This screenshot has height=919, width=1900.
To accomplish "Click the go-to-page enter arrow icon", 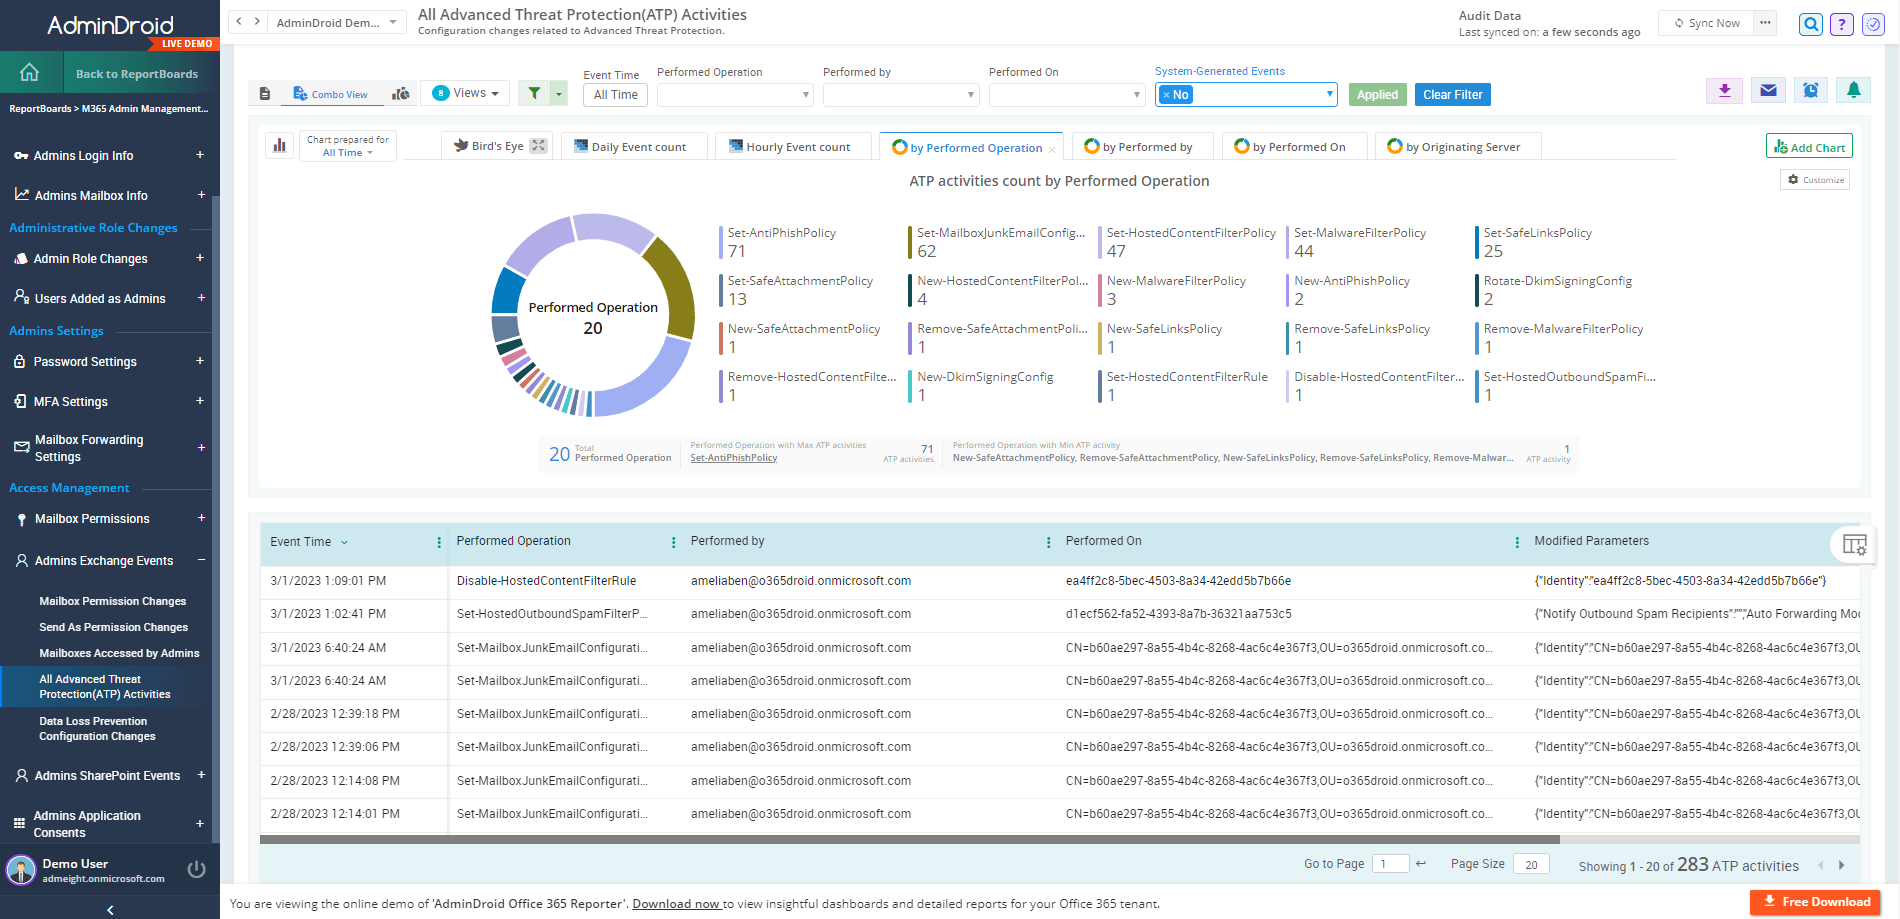I will coord(1421,864).
